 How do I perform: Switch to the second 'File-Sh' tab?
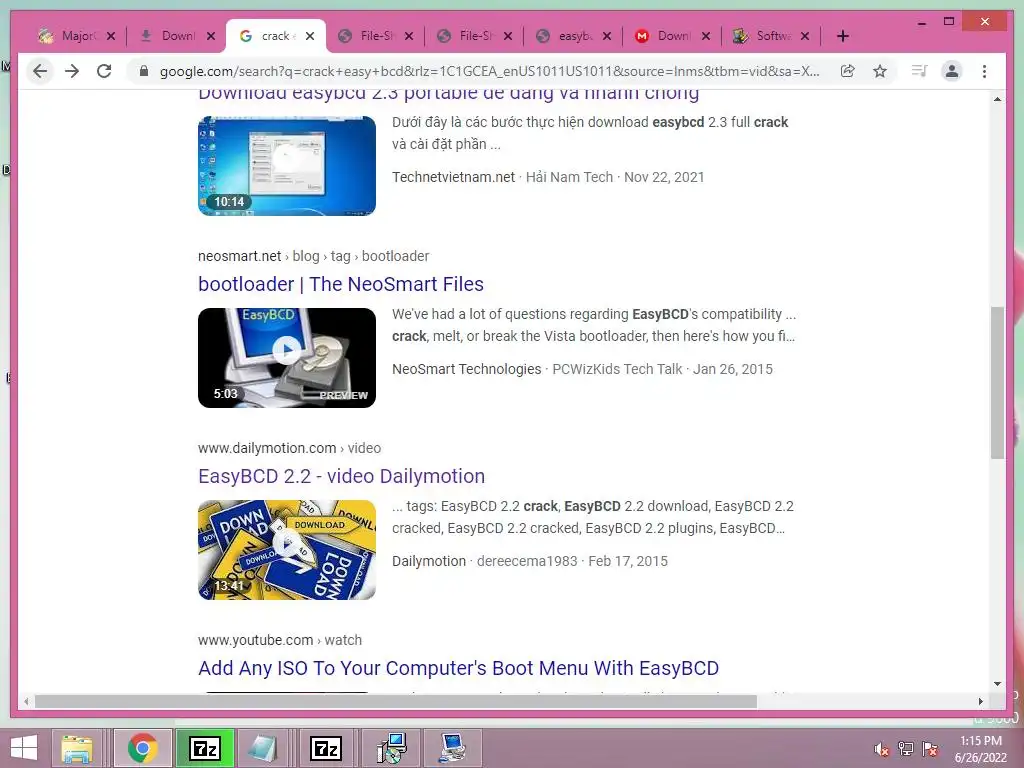pyautogui.click(x=472, y=36)
